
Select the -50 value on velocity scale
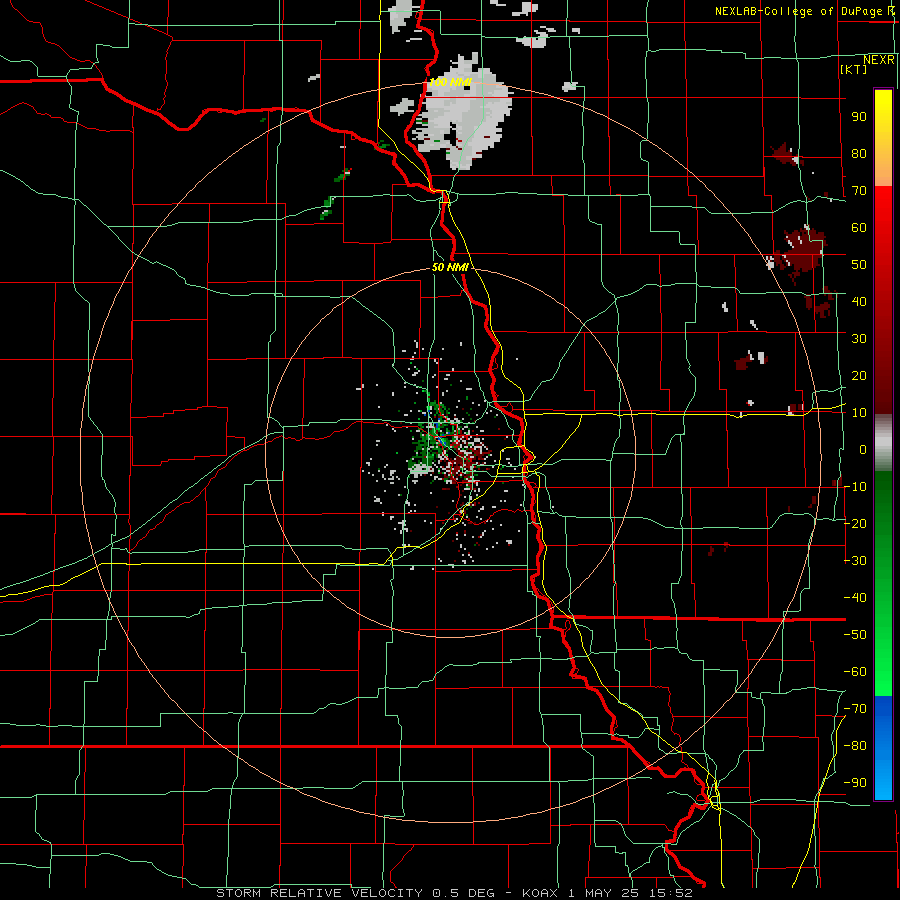tap(855, 635)
